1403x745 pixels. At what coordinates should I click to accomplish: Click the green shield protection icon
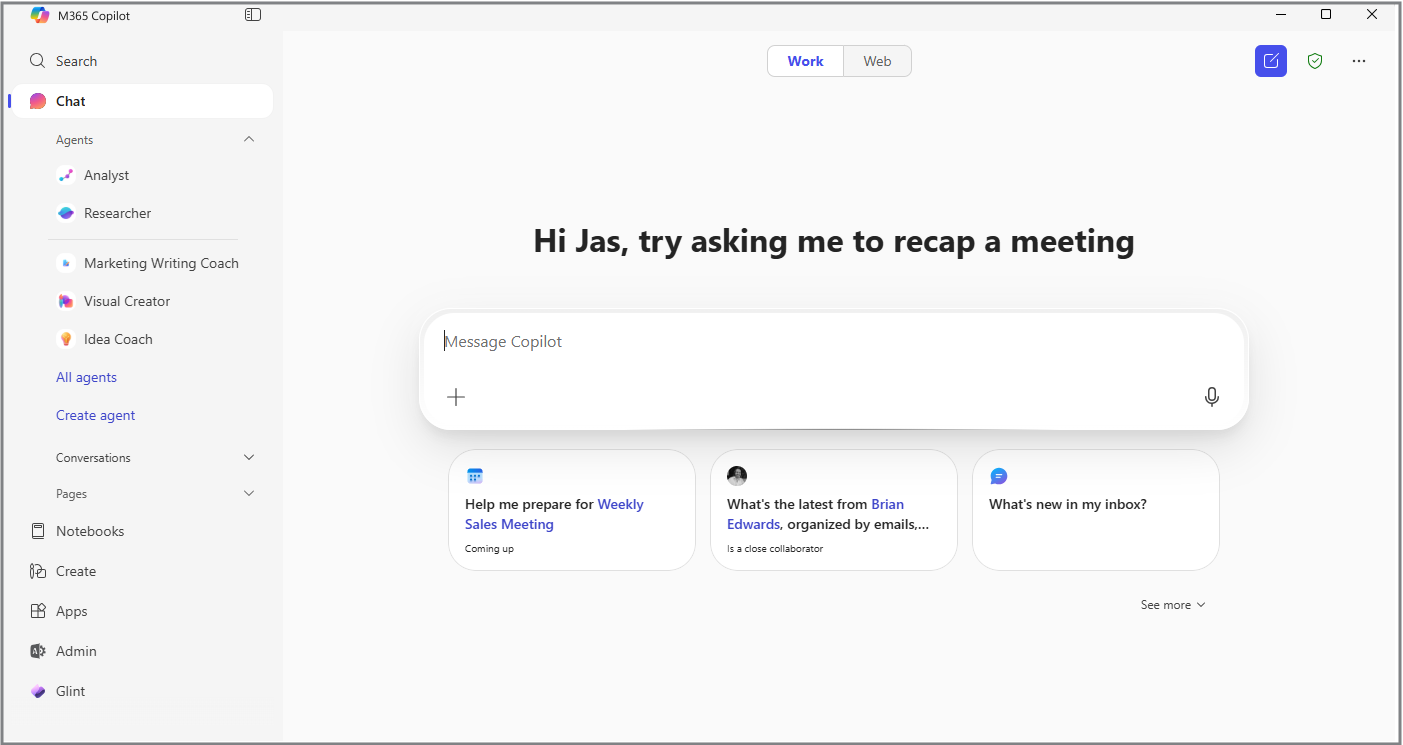click(x=1315, y=61)
